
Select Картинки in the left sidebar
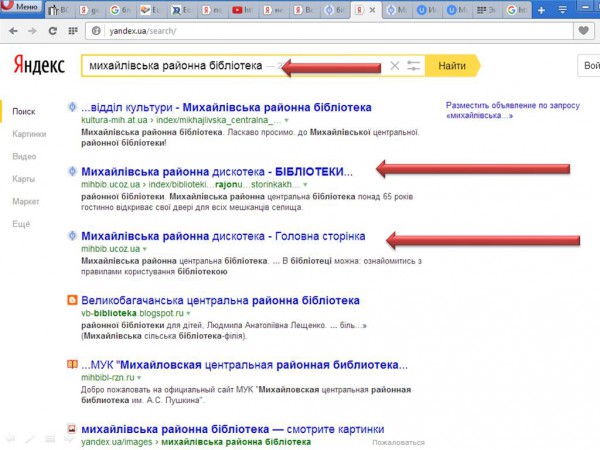point(29,134)
